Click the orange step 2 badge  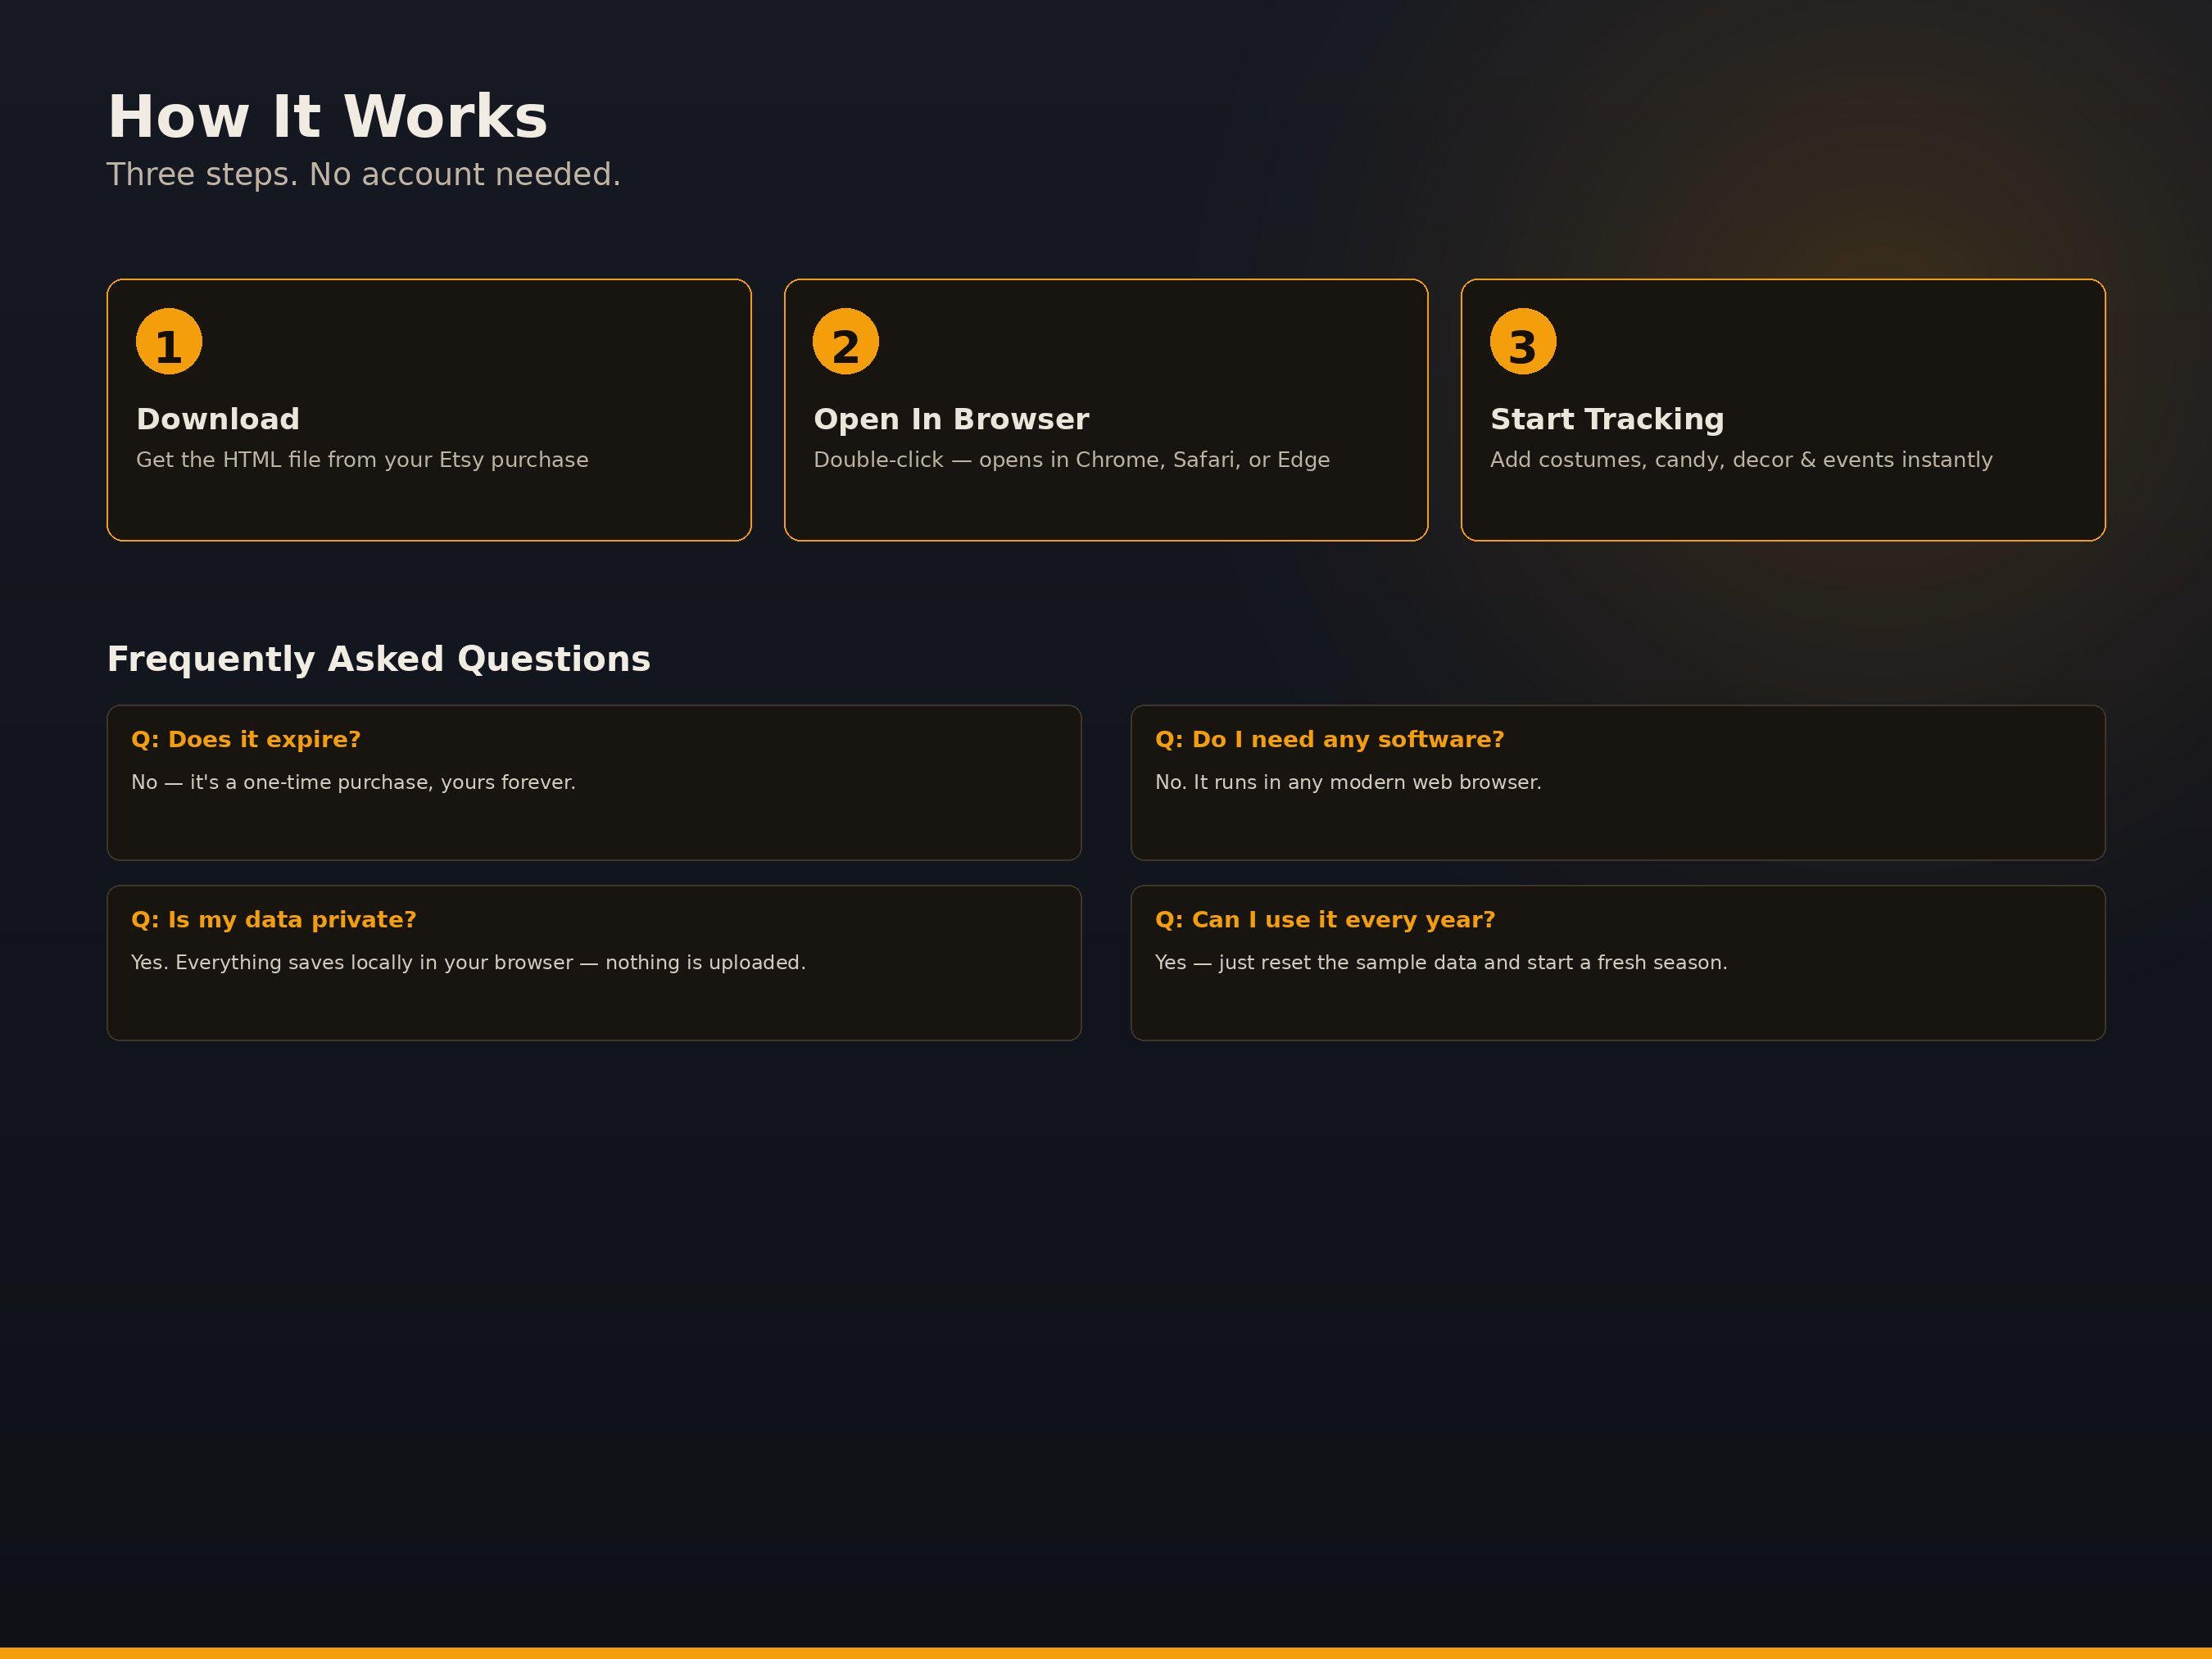846,341
